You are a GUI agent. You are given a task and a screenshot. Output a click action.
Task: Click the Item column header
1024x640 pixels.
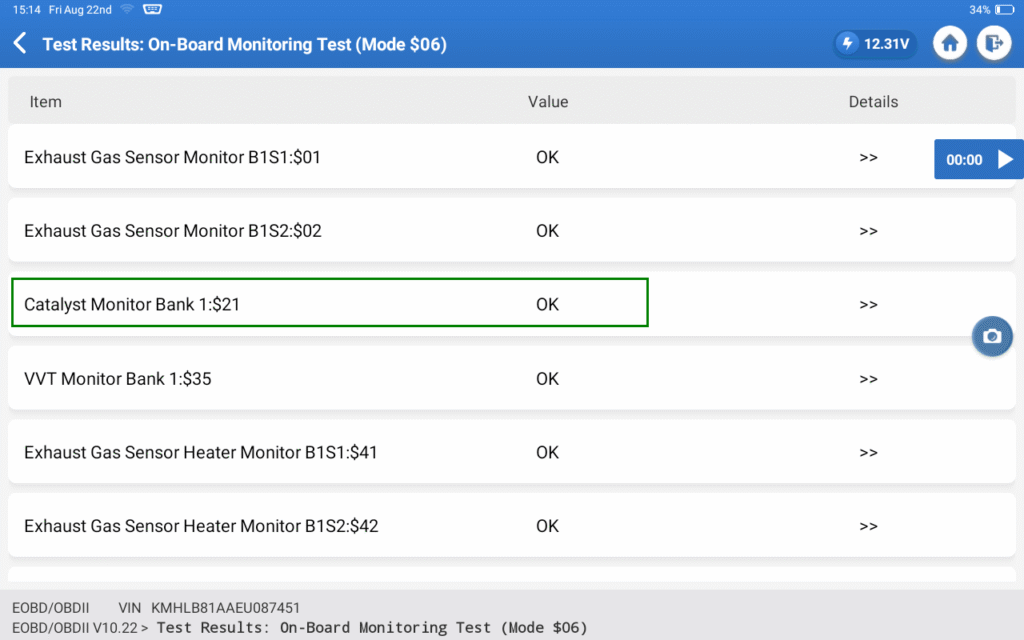46,102
